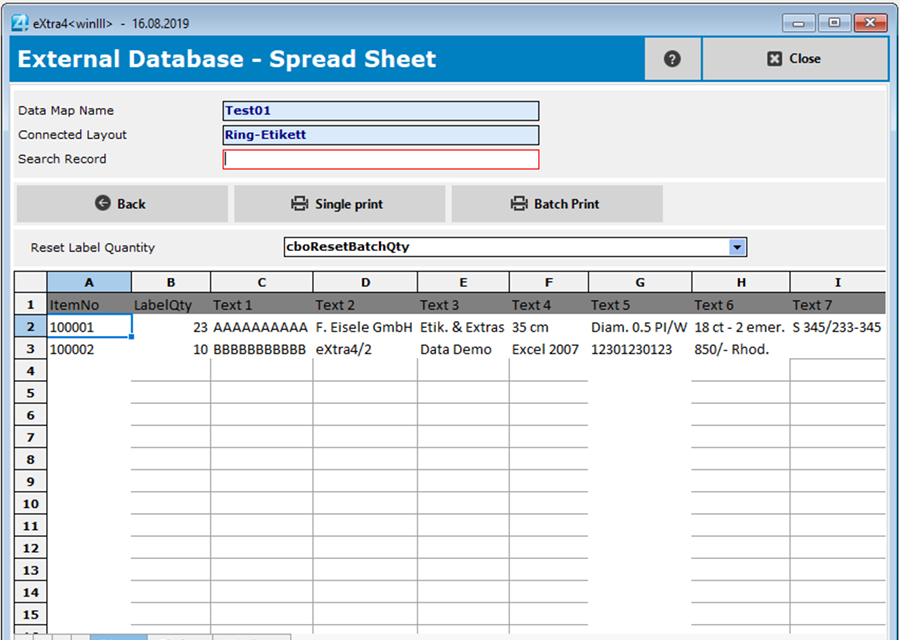Click the cell containing F. Eisele GmbH

(363, 326)
